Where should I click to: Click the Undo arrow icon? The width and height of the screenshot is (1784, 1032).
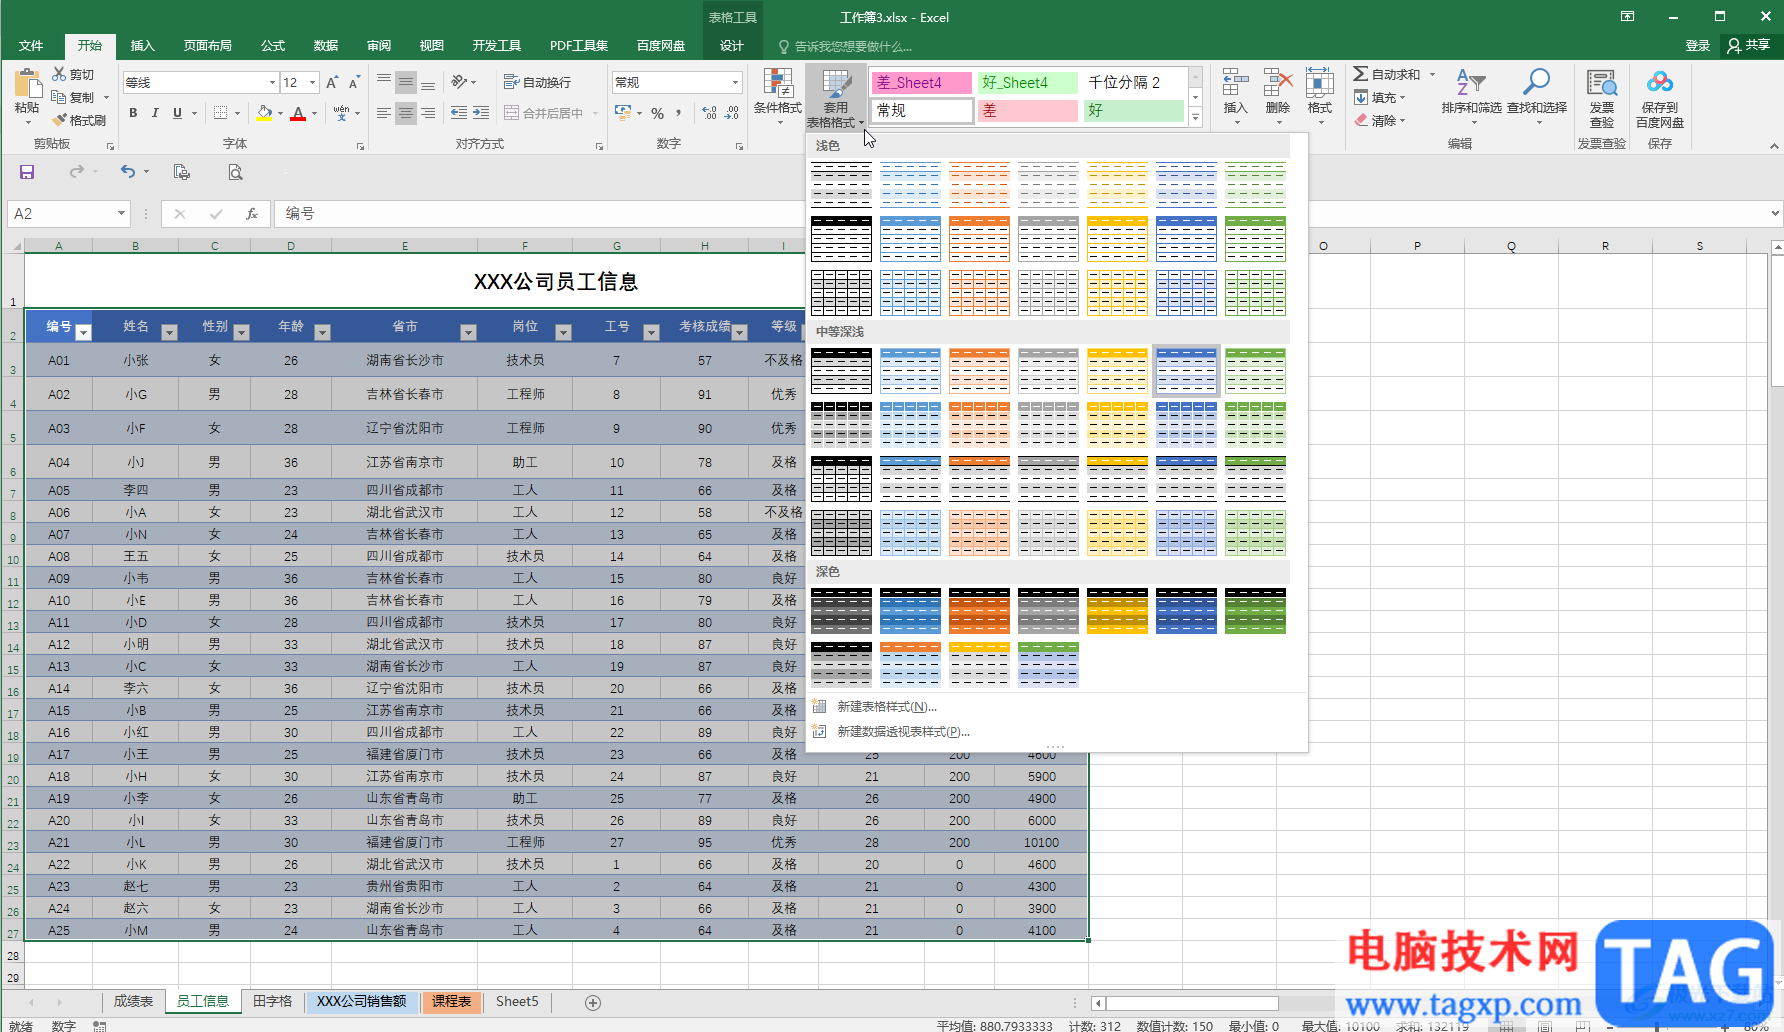127,172
